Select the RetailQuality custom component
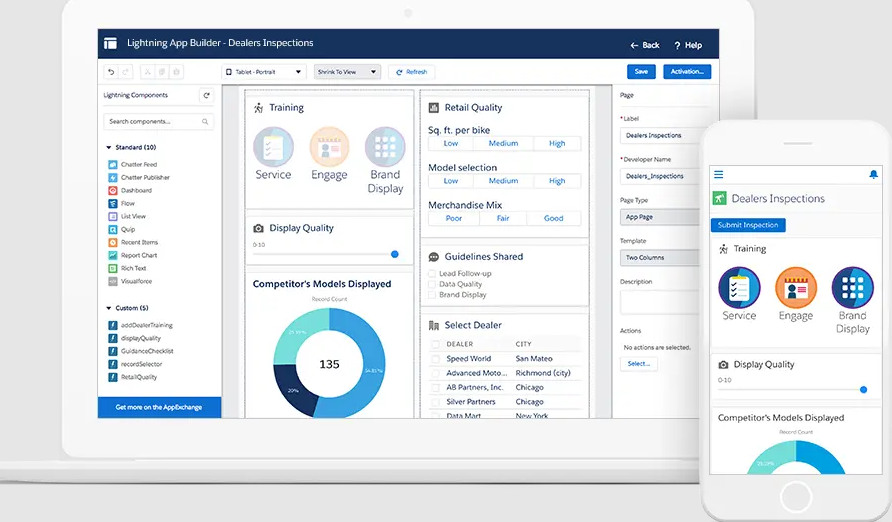Image resolution: width=892 pixels, height=522 pixels. tap(133, 377)
